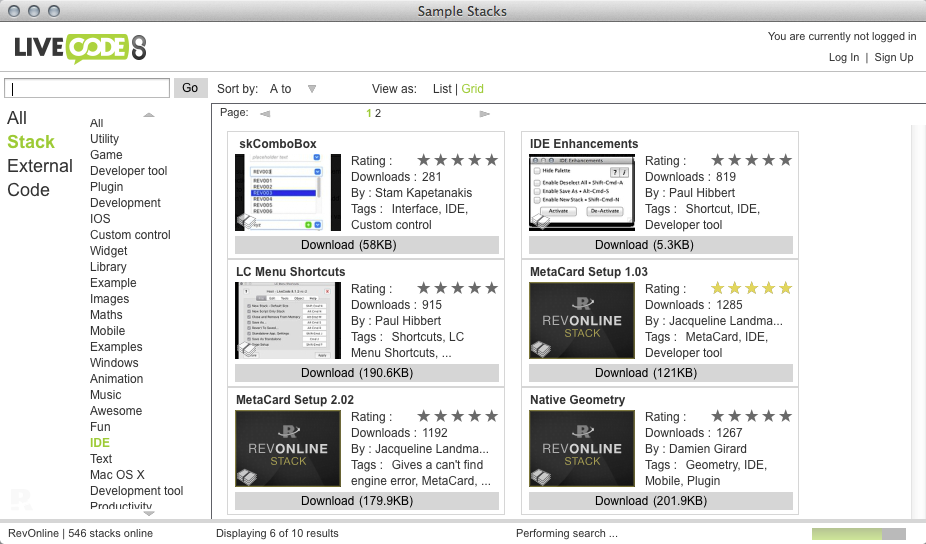Image resolution: width=926 pixels, height=544 pixels.
Task: Click the RevOnline icon at bottom left
Action: [20, 499]
